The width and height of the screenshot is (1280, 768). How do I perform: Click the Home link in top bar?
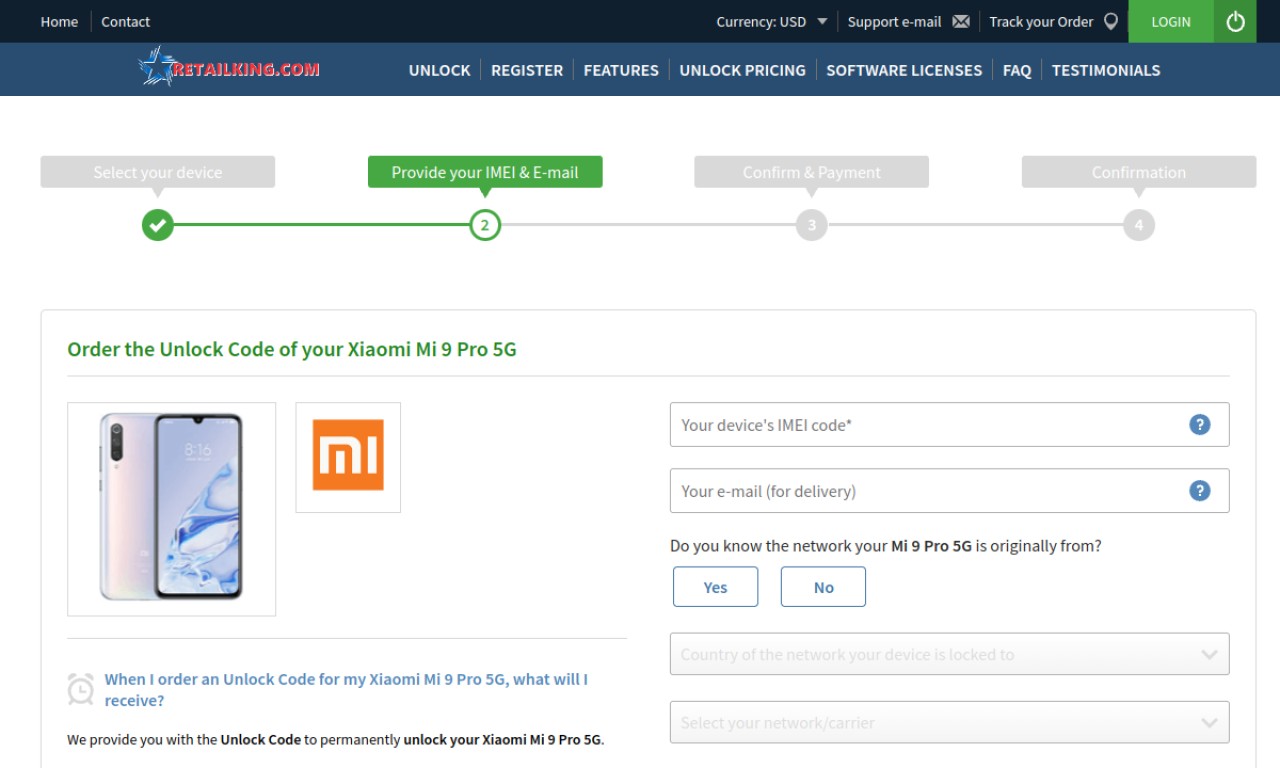(59, 21)
